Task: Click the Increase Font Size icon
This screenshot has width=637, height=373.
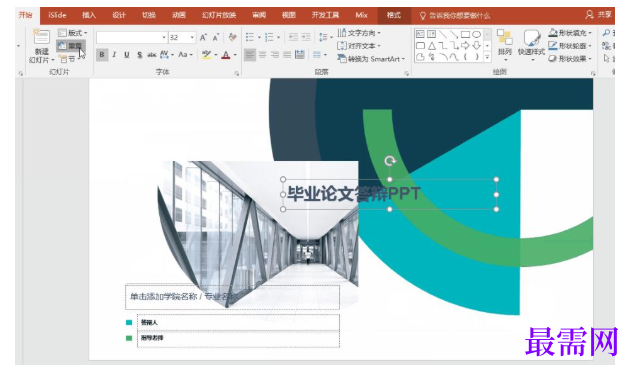Action: (x=203, y=37)
